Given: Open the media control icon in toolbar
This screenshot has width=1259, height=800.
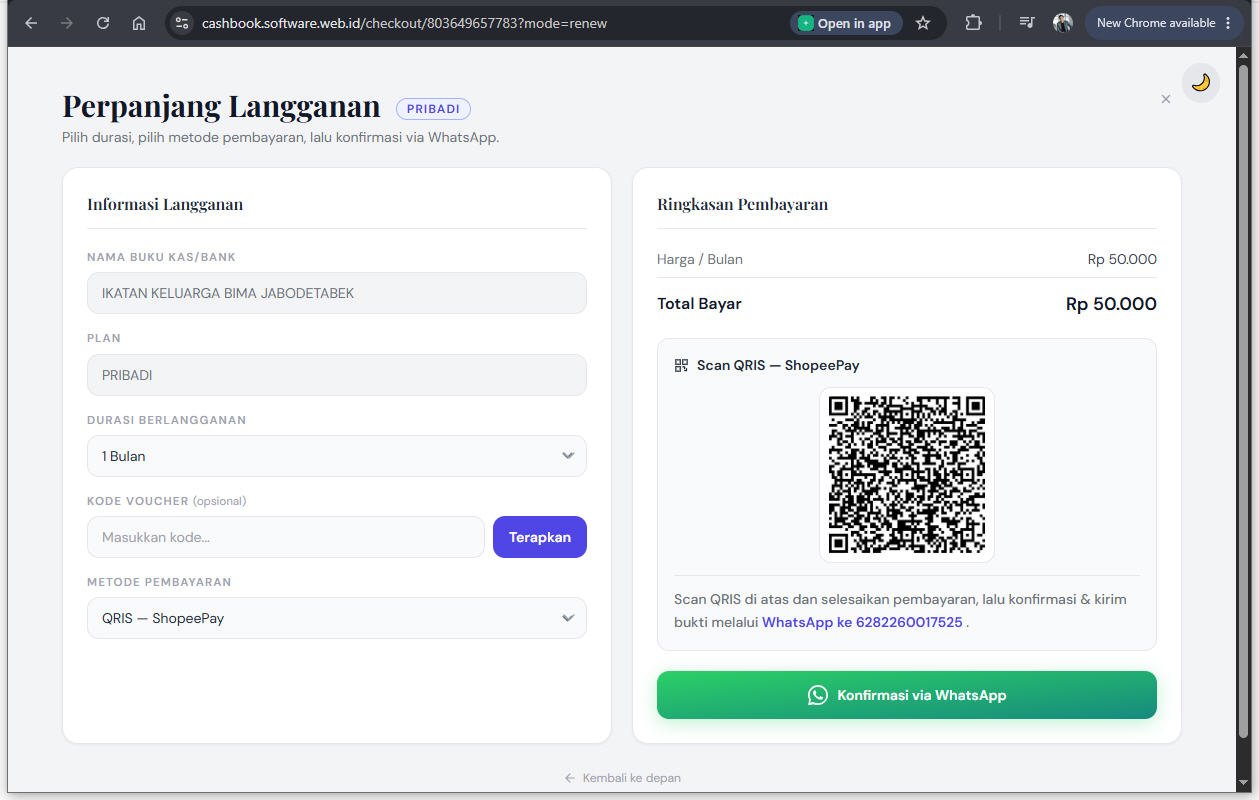Looking at the screenshot, I should tap(1027, 23).
